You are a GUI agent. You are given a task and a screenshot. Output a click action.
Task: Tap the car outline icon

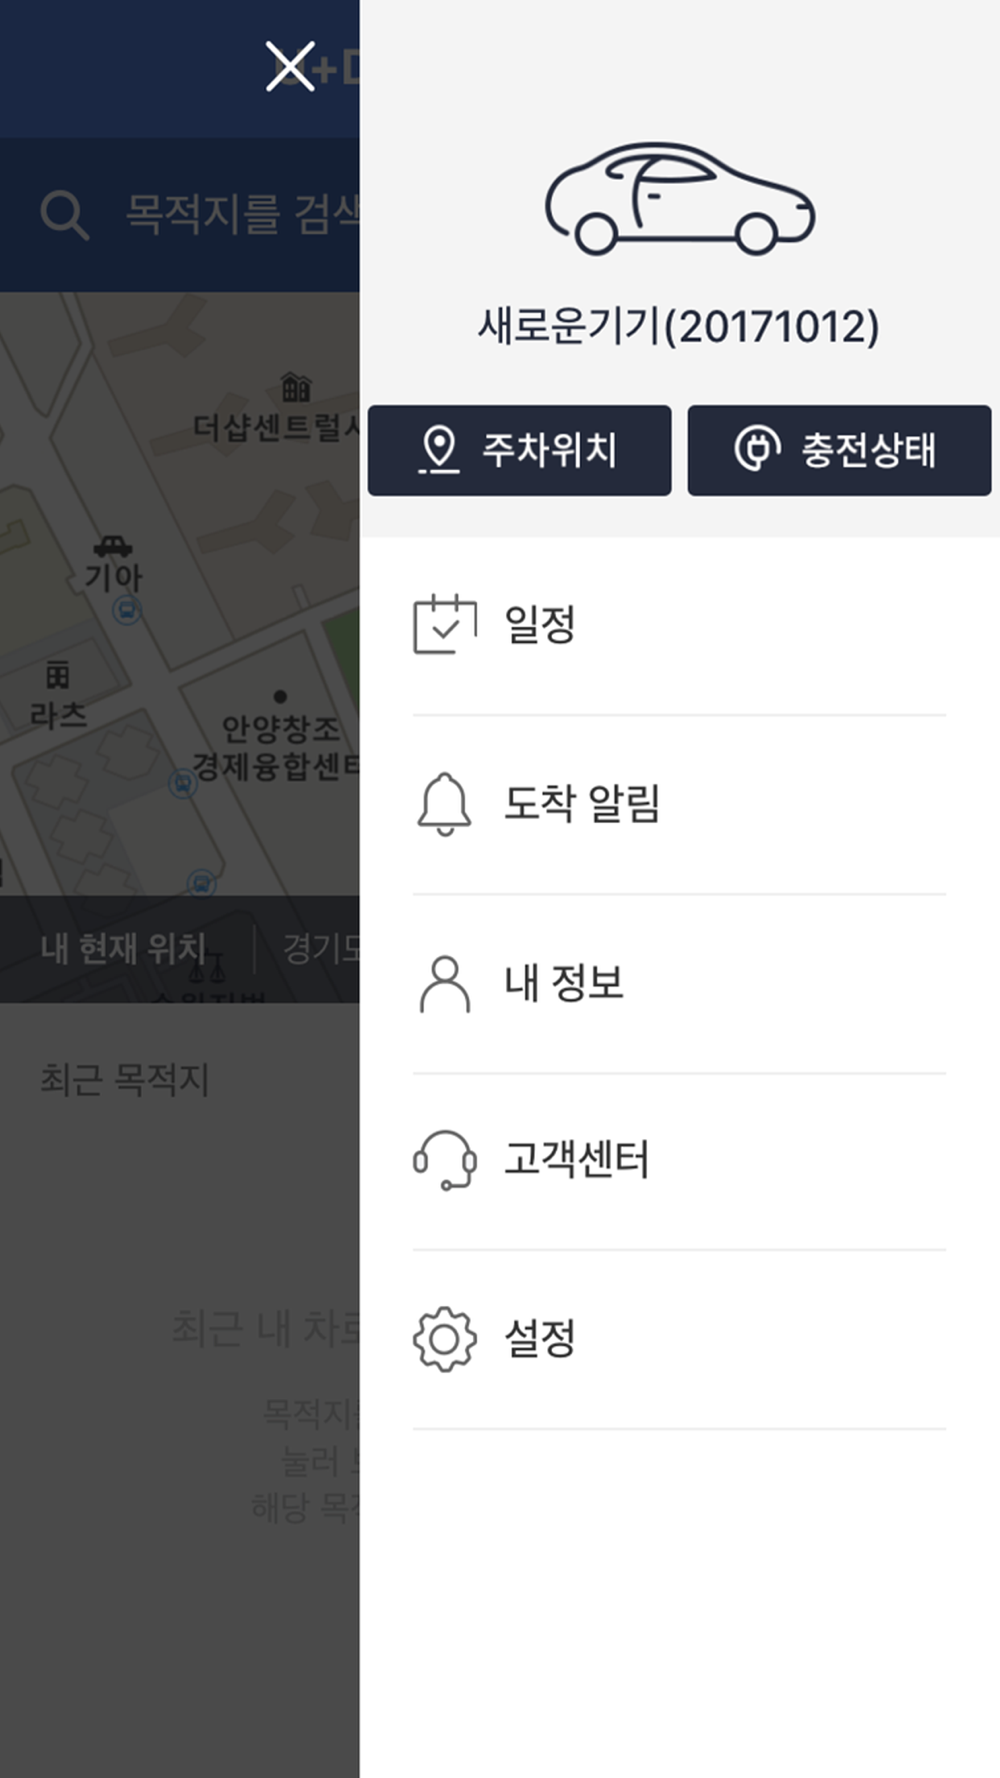679,198
